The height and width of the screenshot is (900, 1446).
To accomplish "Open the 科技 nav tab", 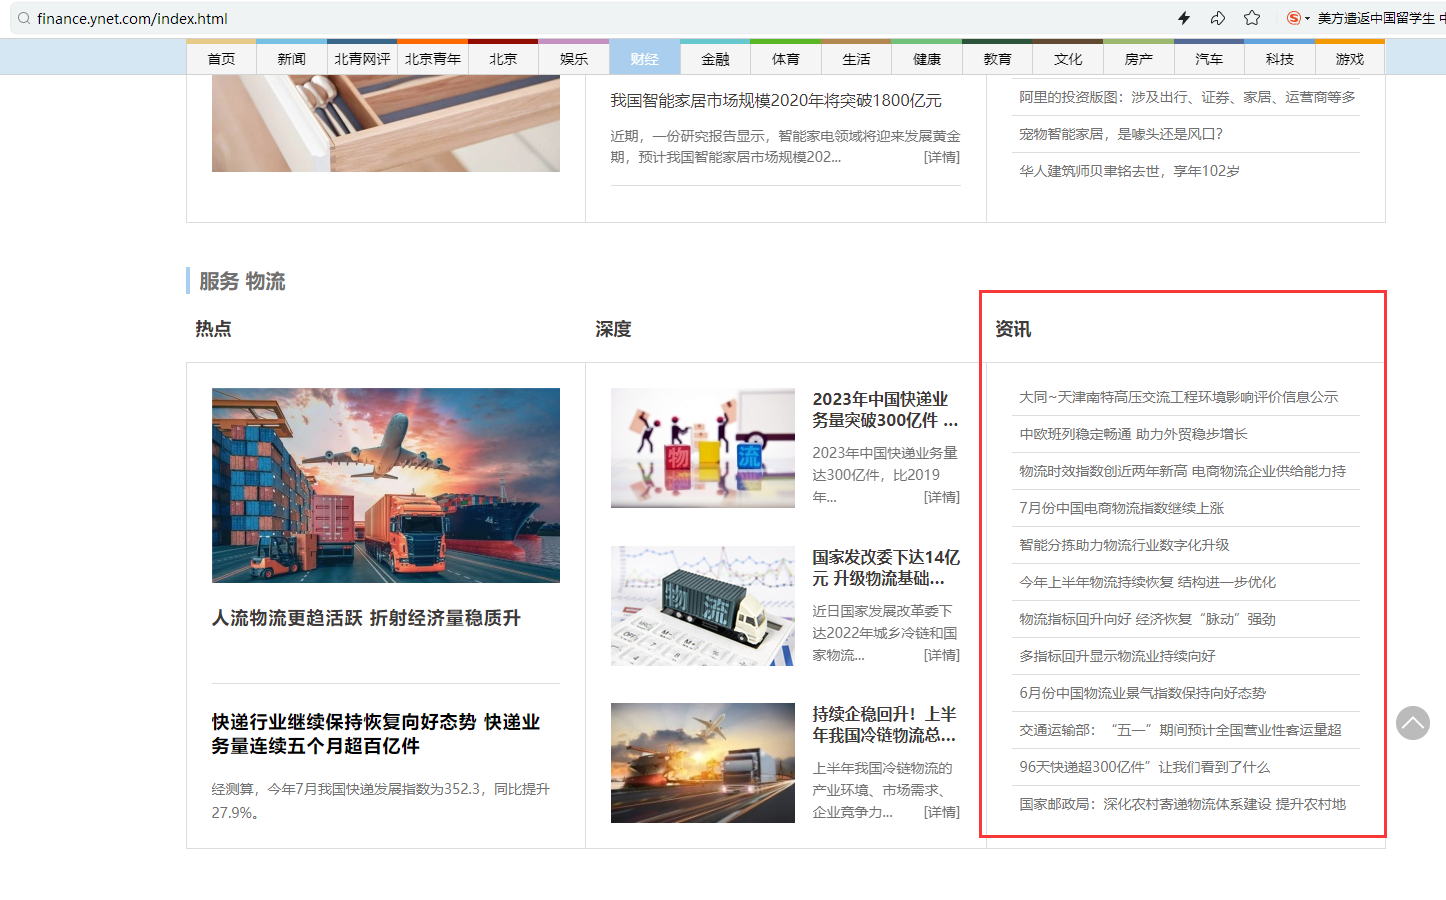I will pos(1279,59).
